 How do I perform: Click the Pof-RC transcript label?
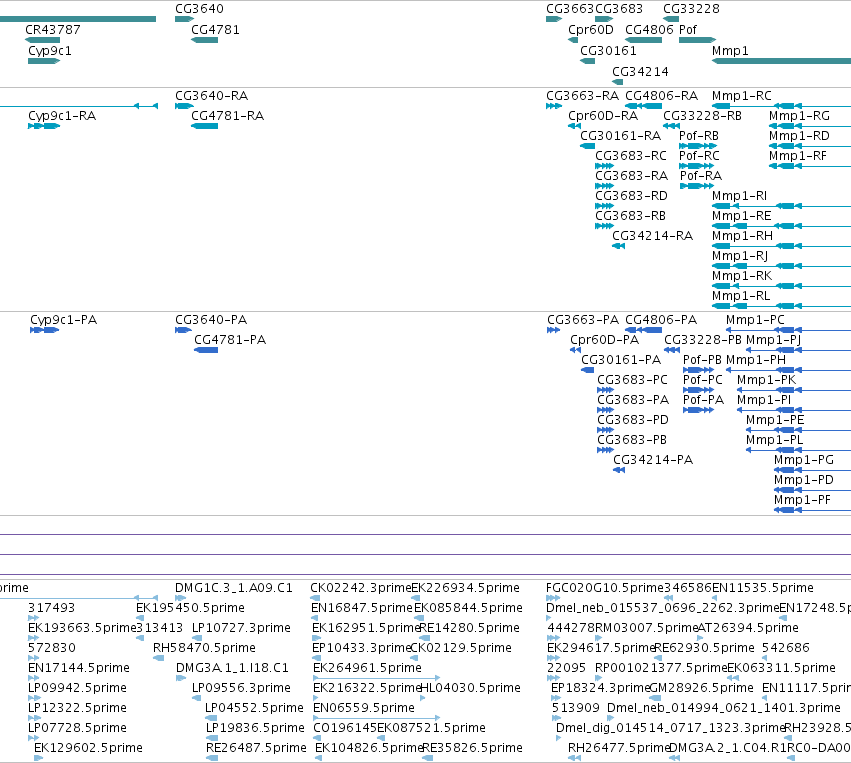pyautogui.click(x=699, y=156)
